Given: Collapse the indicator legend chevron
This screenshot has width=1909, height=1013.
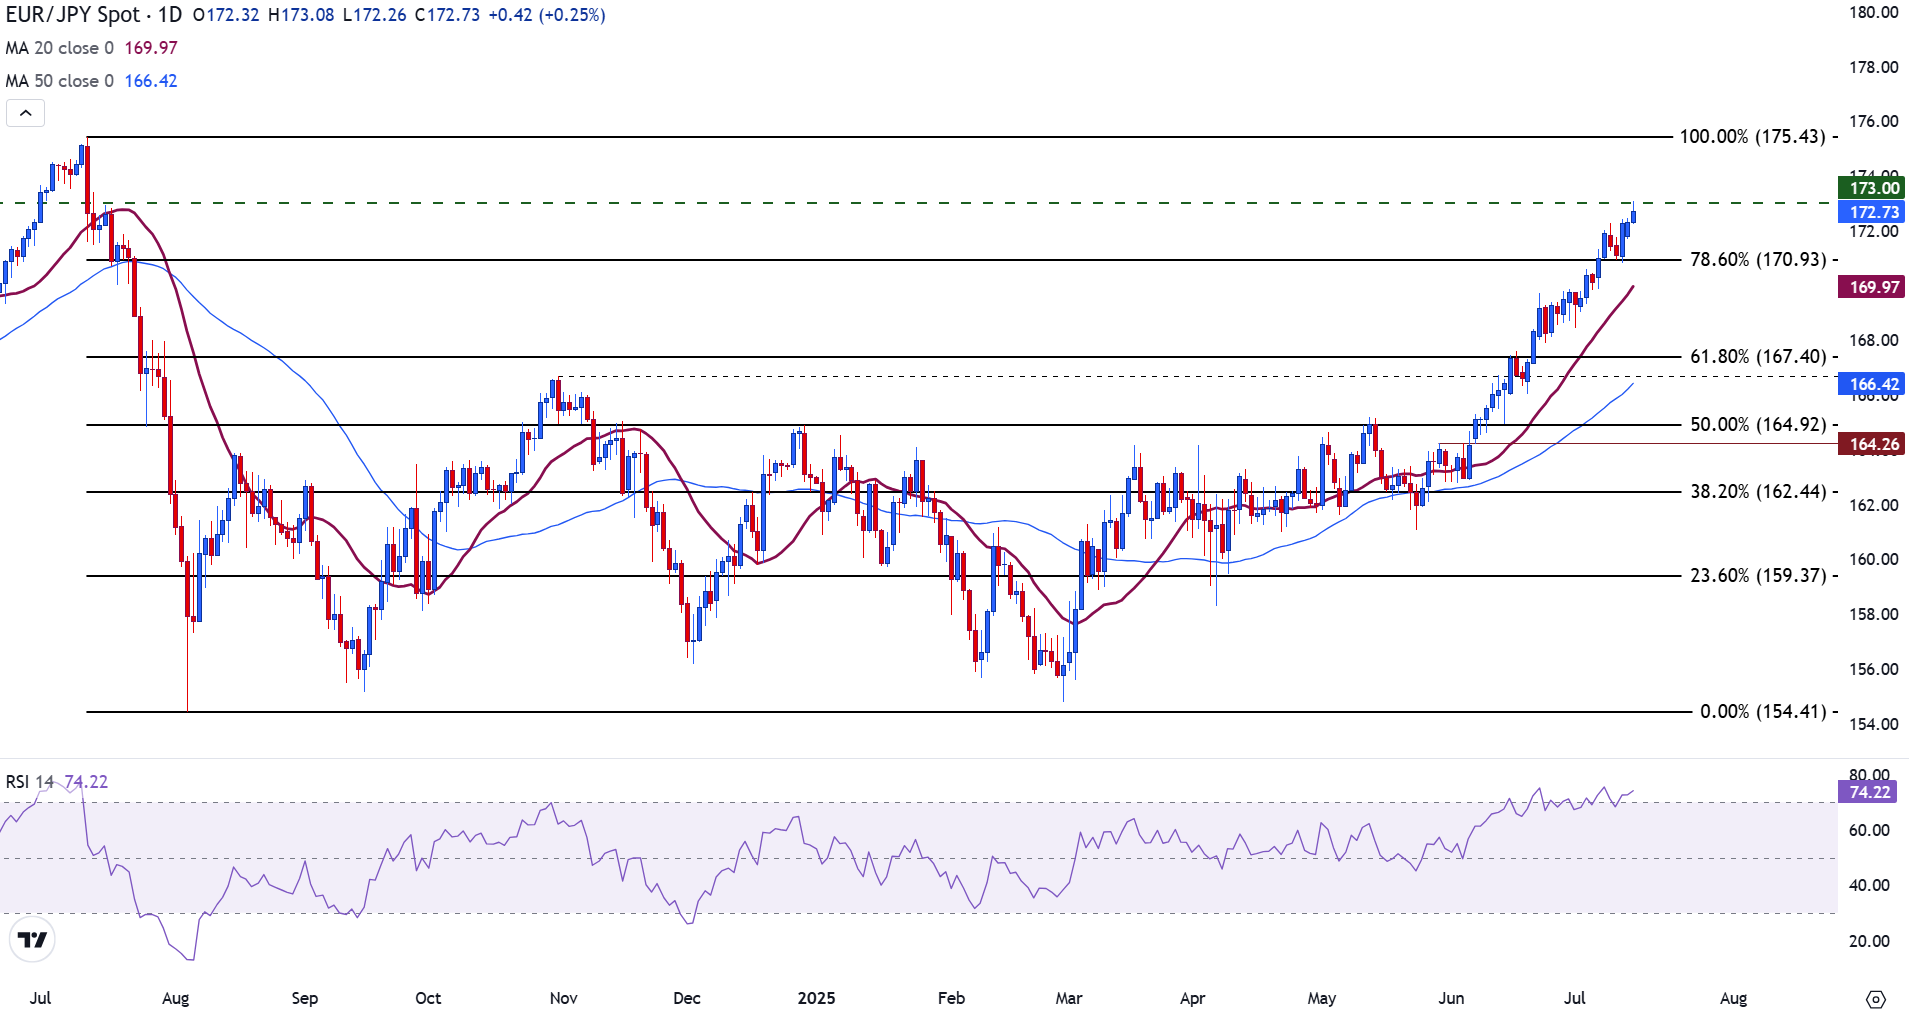Looking at the screenshot, I should tap(25, 113).
